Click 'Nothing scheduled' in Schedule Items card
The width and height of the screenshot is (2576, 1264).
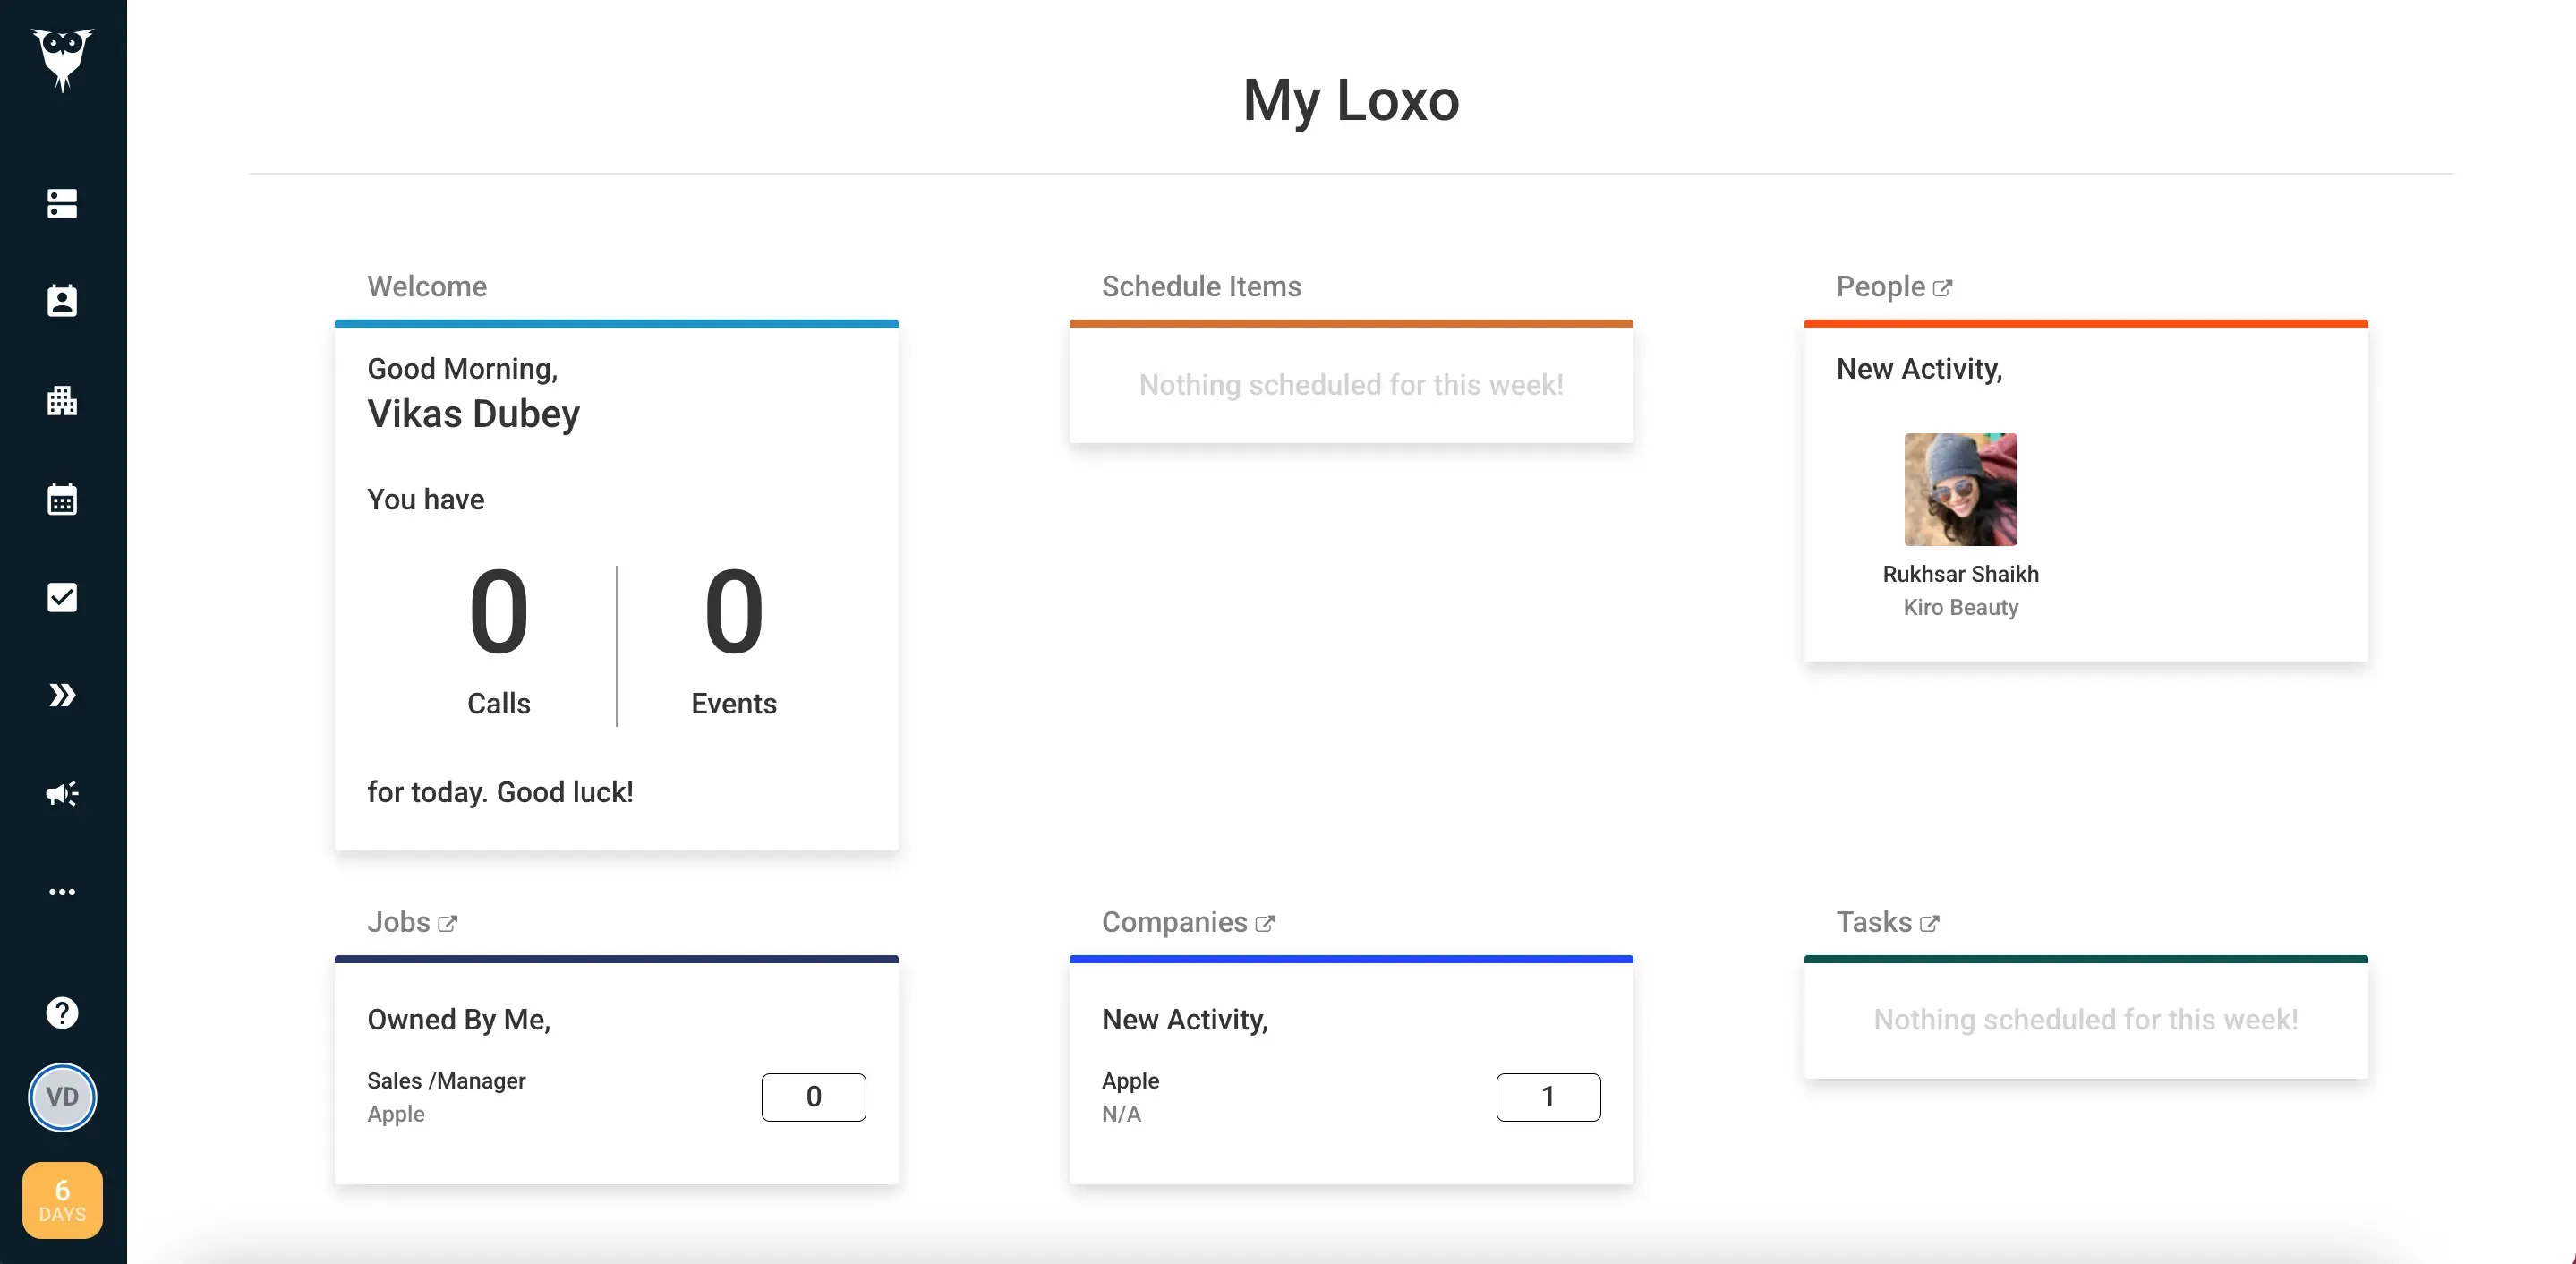[x=1350, y=385]
